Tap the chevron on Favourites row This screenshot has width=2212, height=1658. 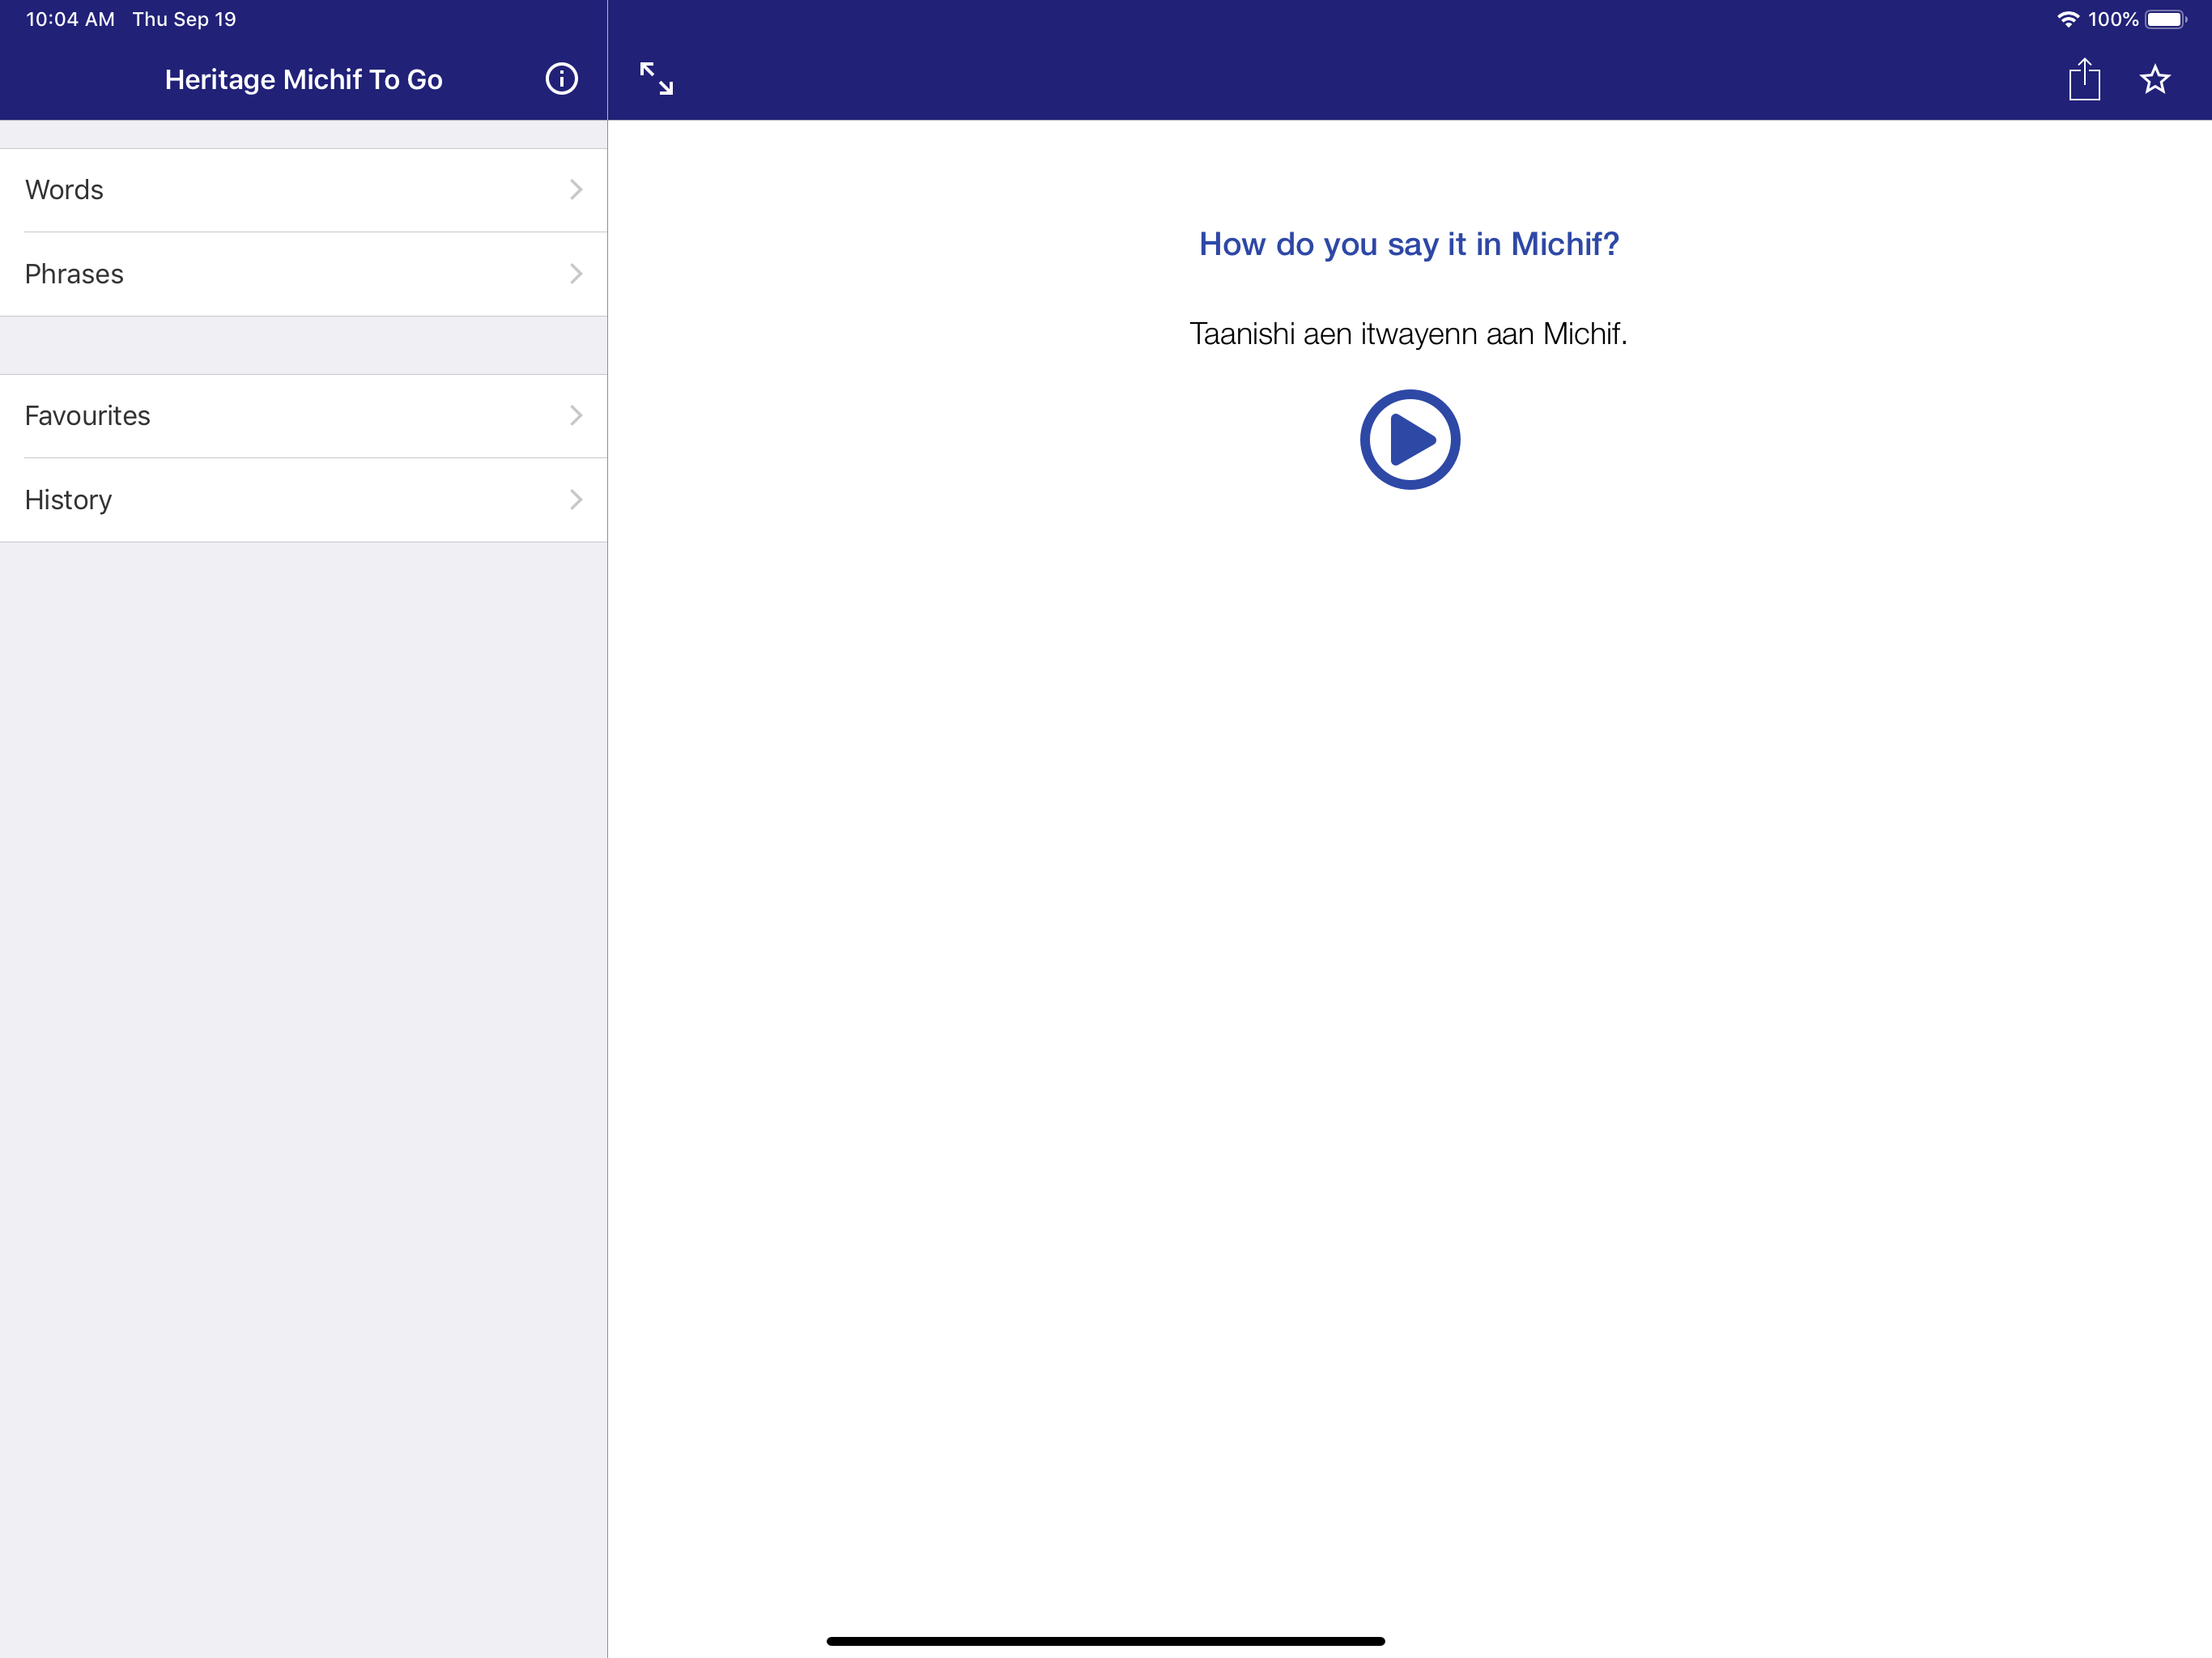point(576,416)
